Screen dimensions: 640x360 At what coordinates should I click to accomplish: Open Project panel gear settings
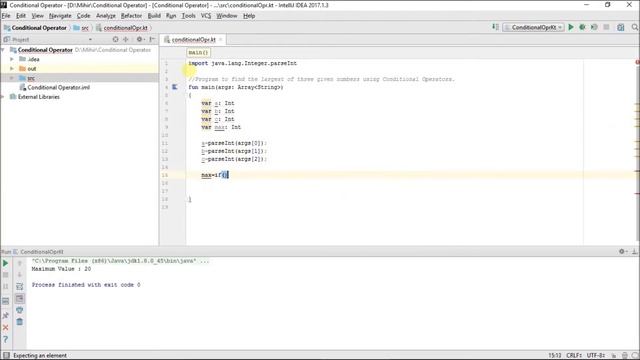[140, 39]
